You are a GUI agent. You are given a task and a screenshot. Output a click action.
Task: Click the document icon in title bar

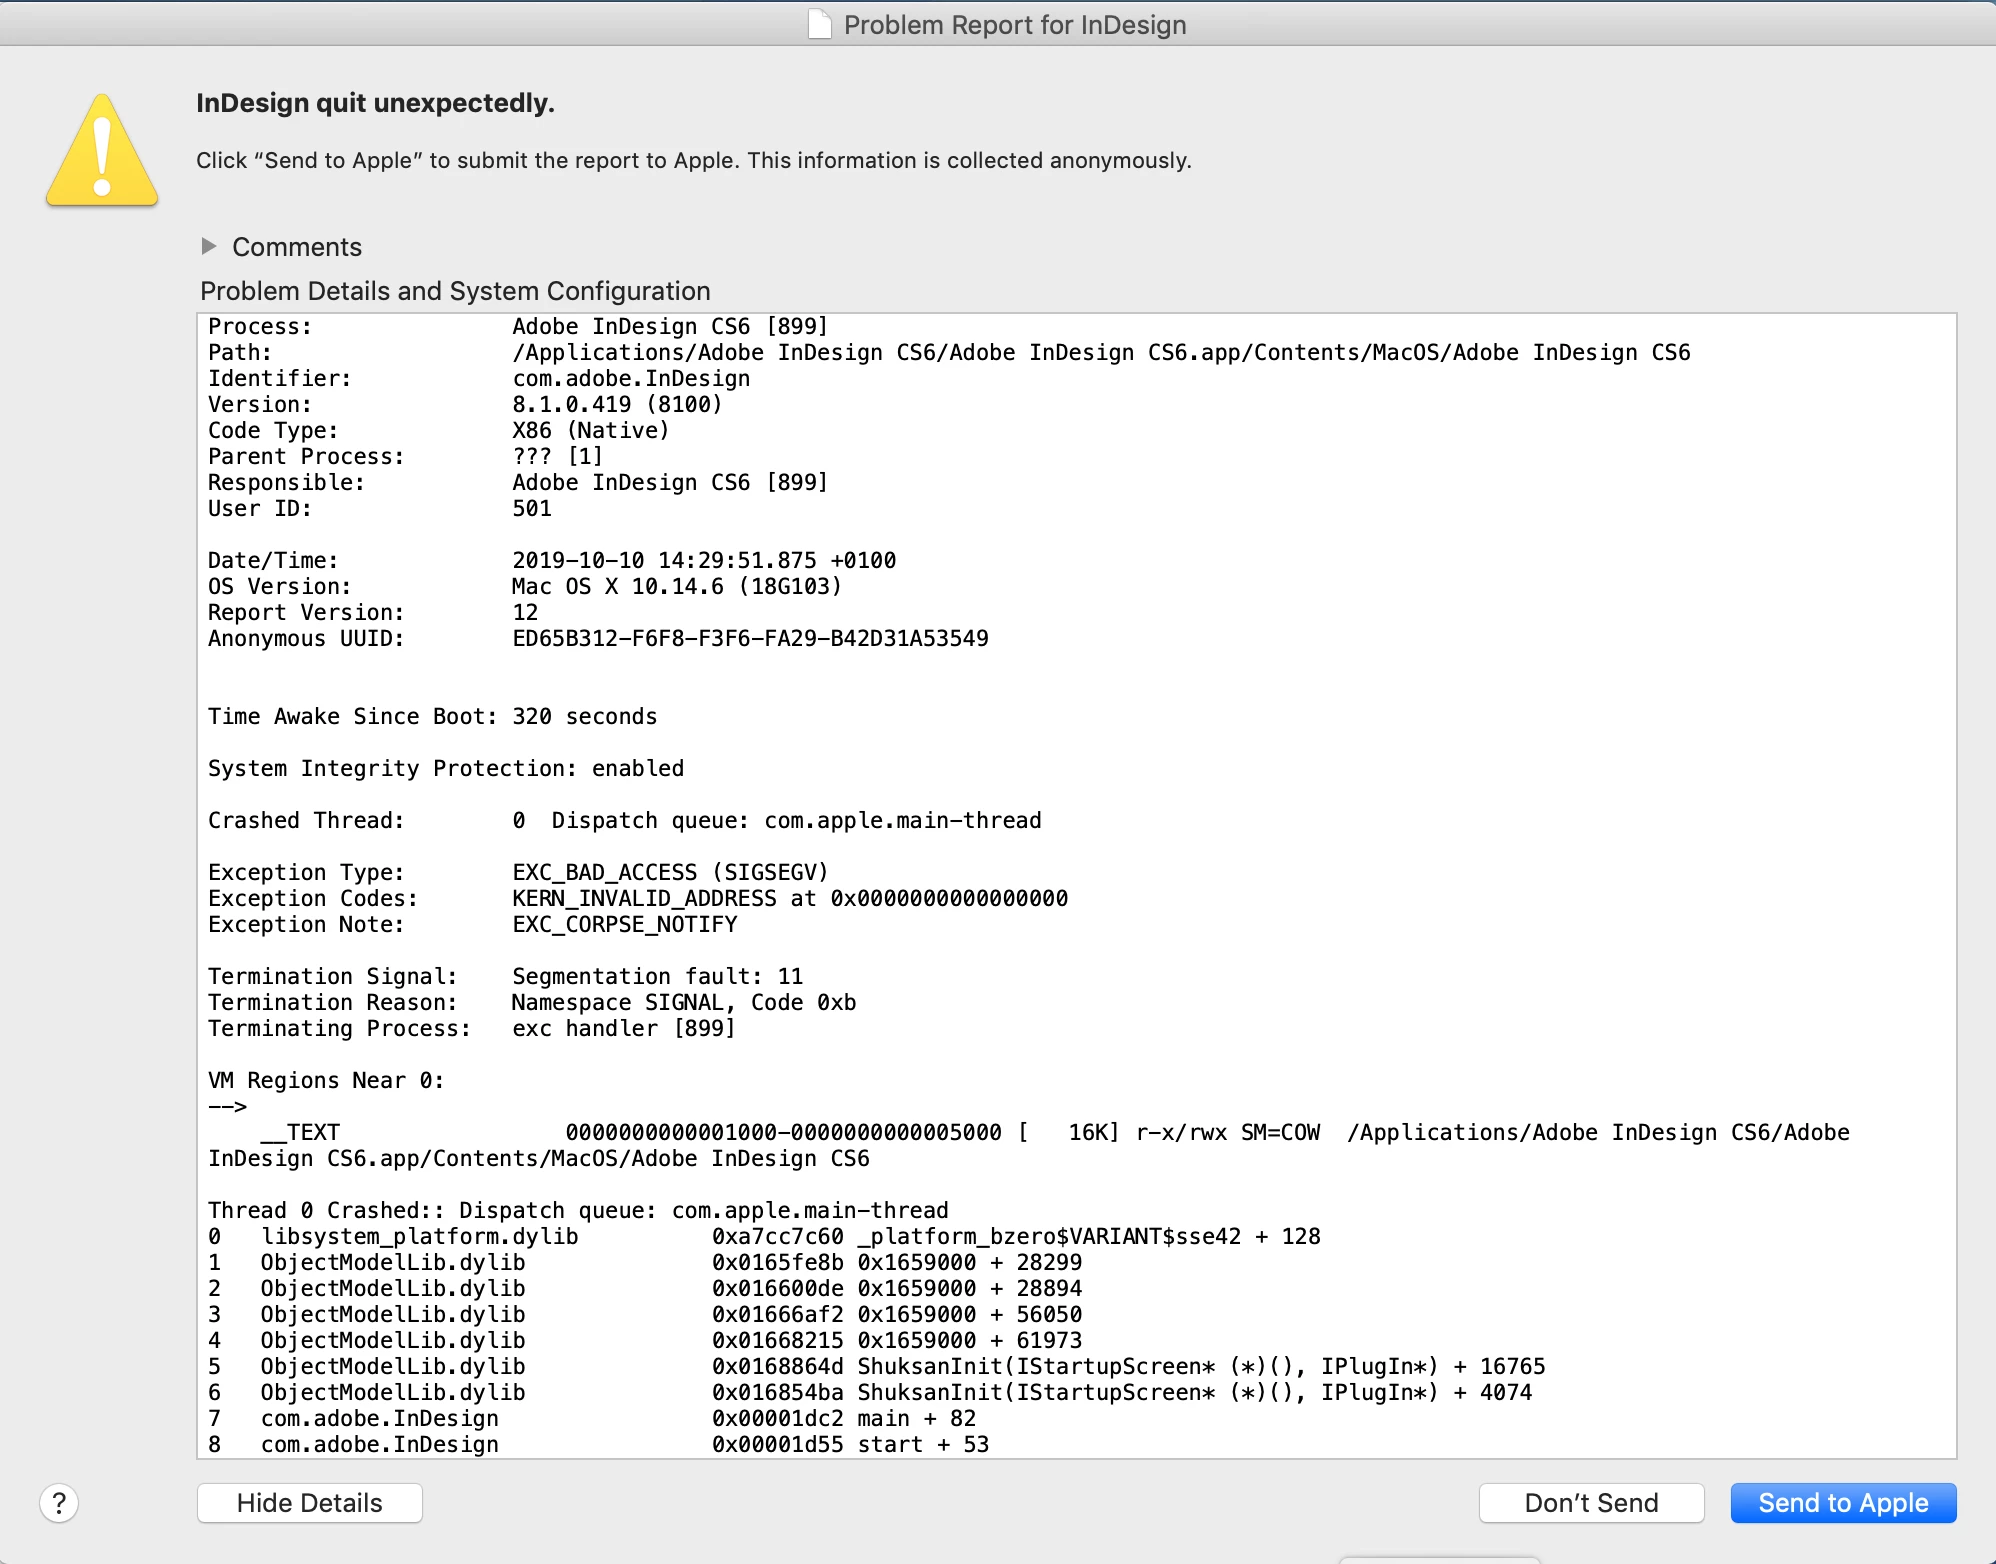click(x=819, y=24)
